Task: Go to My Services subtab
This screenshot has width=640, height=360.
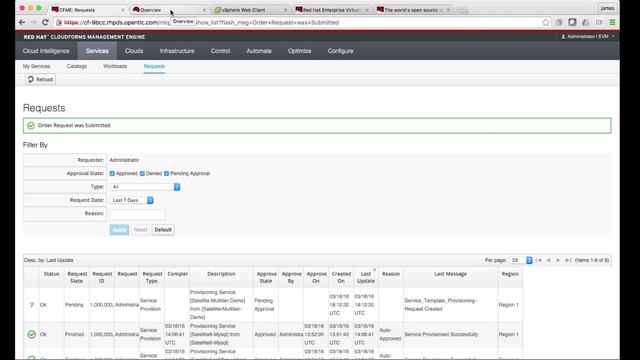Action: coord(37,66)
